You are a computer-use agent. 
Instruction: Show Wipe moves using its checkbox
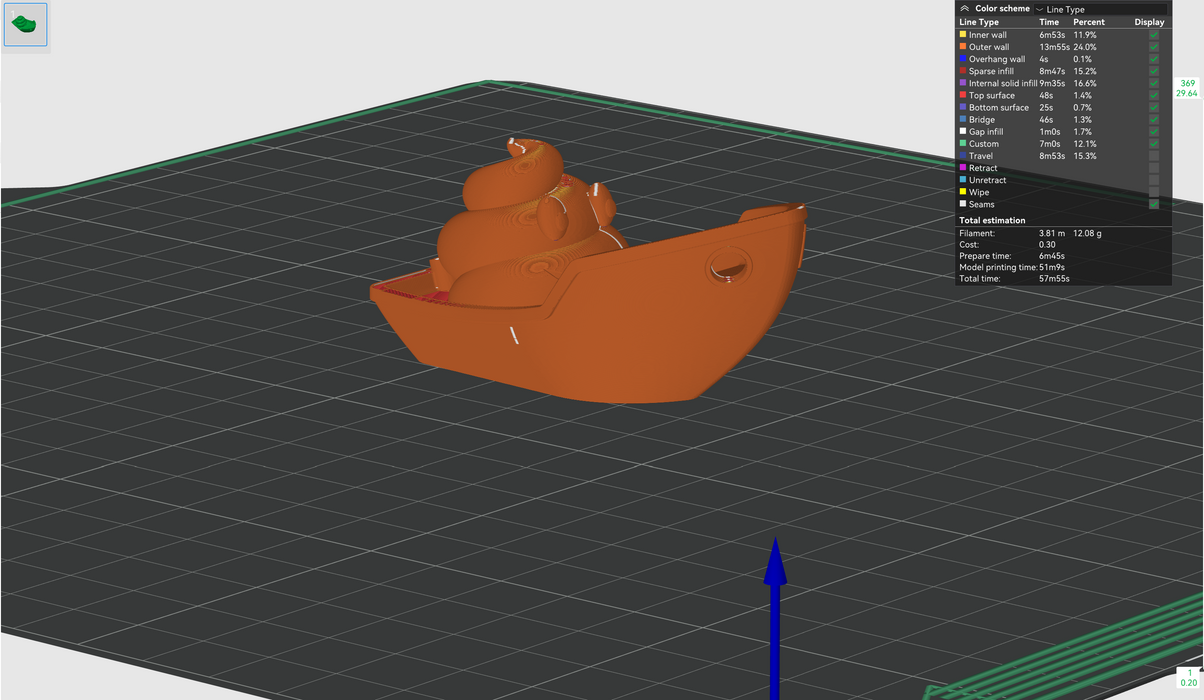(1154, 192)
